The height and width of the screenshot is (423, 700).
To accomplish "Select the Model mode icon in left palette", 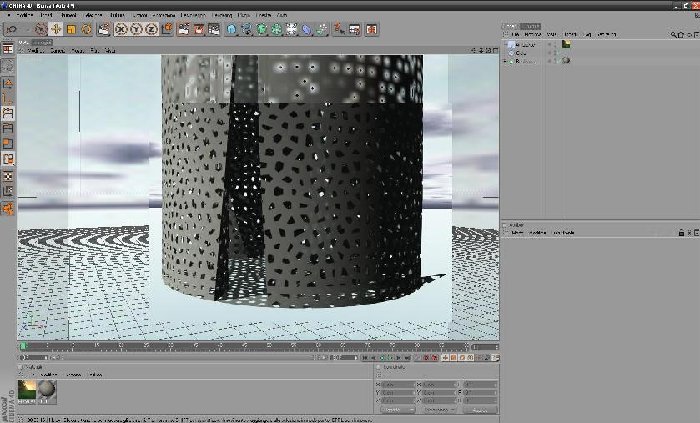I will [8, 83].
